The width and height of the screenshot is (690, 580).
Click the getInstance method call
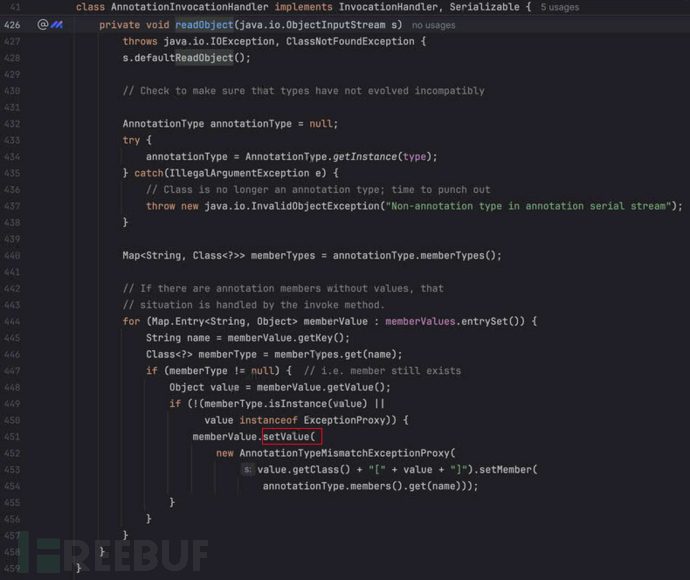click(x=365, y=157)
